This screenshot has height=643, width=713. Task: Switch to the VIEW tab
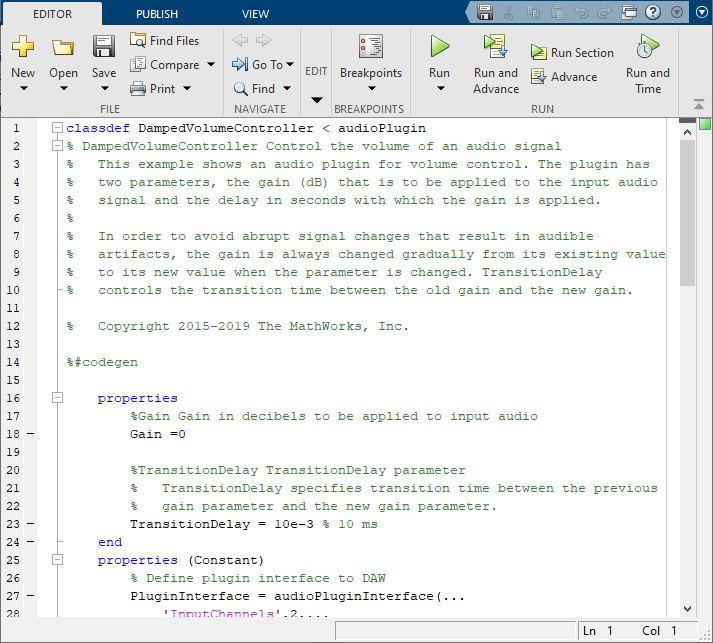coord(255,14)
